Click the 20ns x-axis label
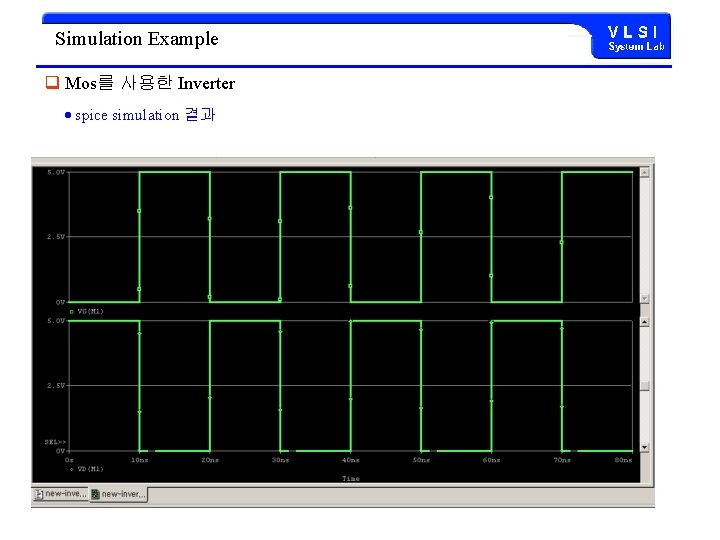Image resolution: width=720 pixels, height=540 pixels. tap(210, 460)
